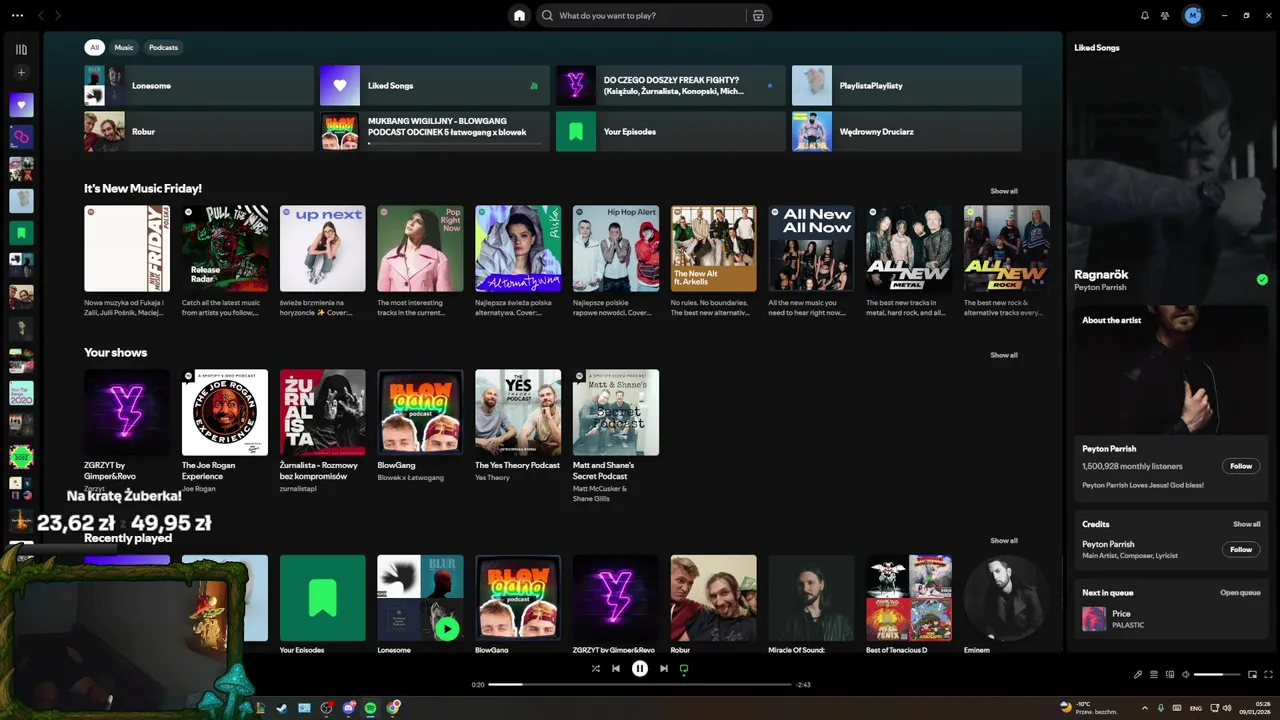The image size is (1280, 720).
Task: Follow Peyton Parrish in Credits section
Action: (1241, 549)
